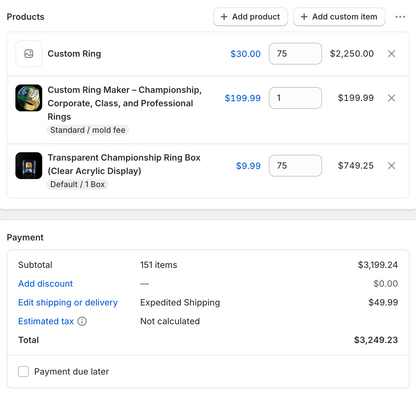Click the Ring Box quantity field
Viewport: 416px width, 393px height.
click(x=295, y=166)
